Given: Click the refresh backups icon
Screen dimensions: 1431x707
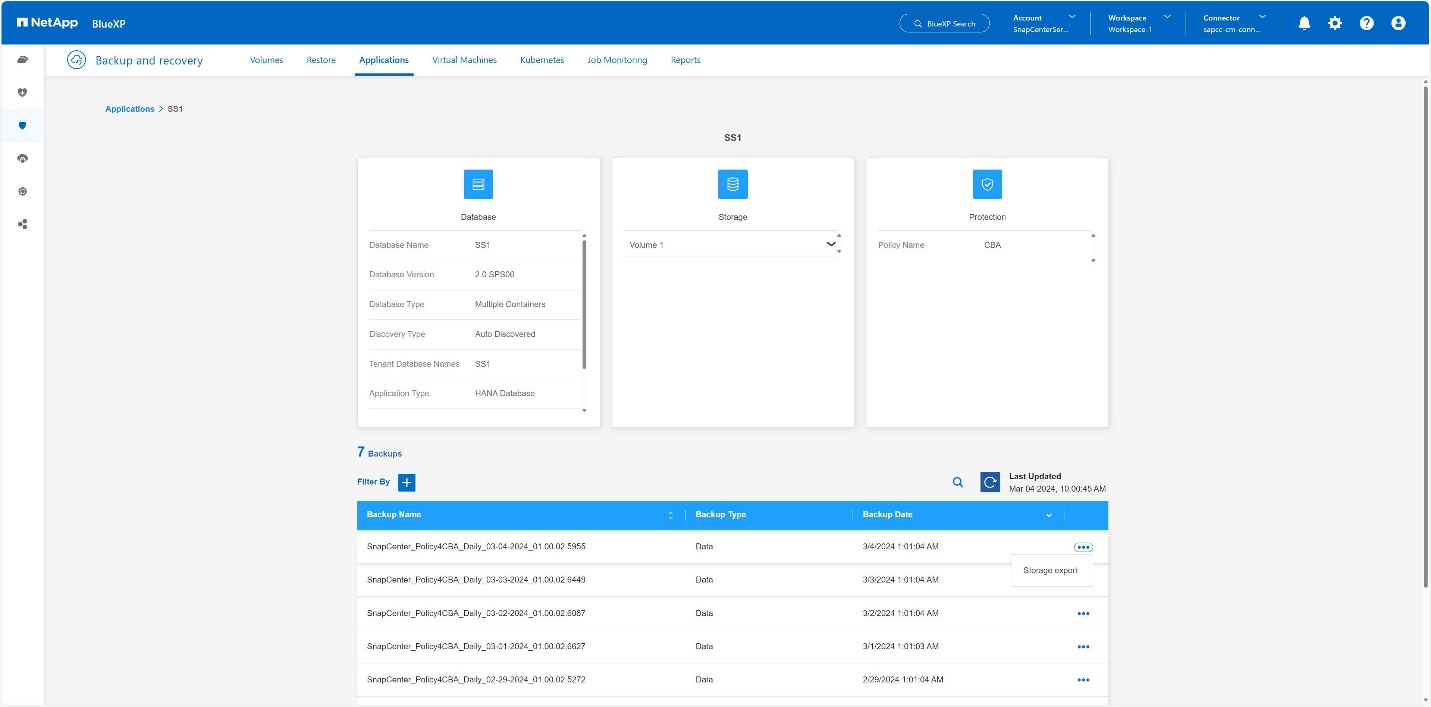Looking at the screenshot, I should click(x=990, y=482).
